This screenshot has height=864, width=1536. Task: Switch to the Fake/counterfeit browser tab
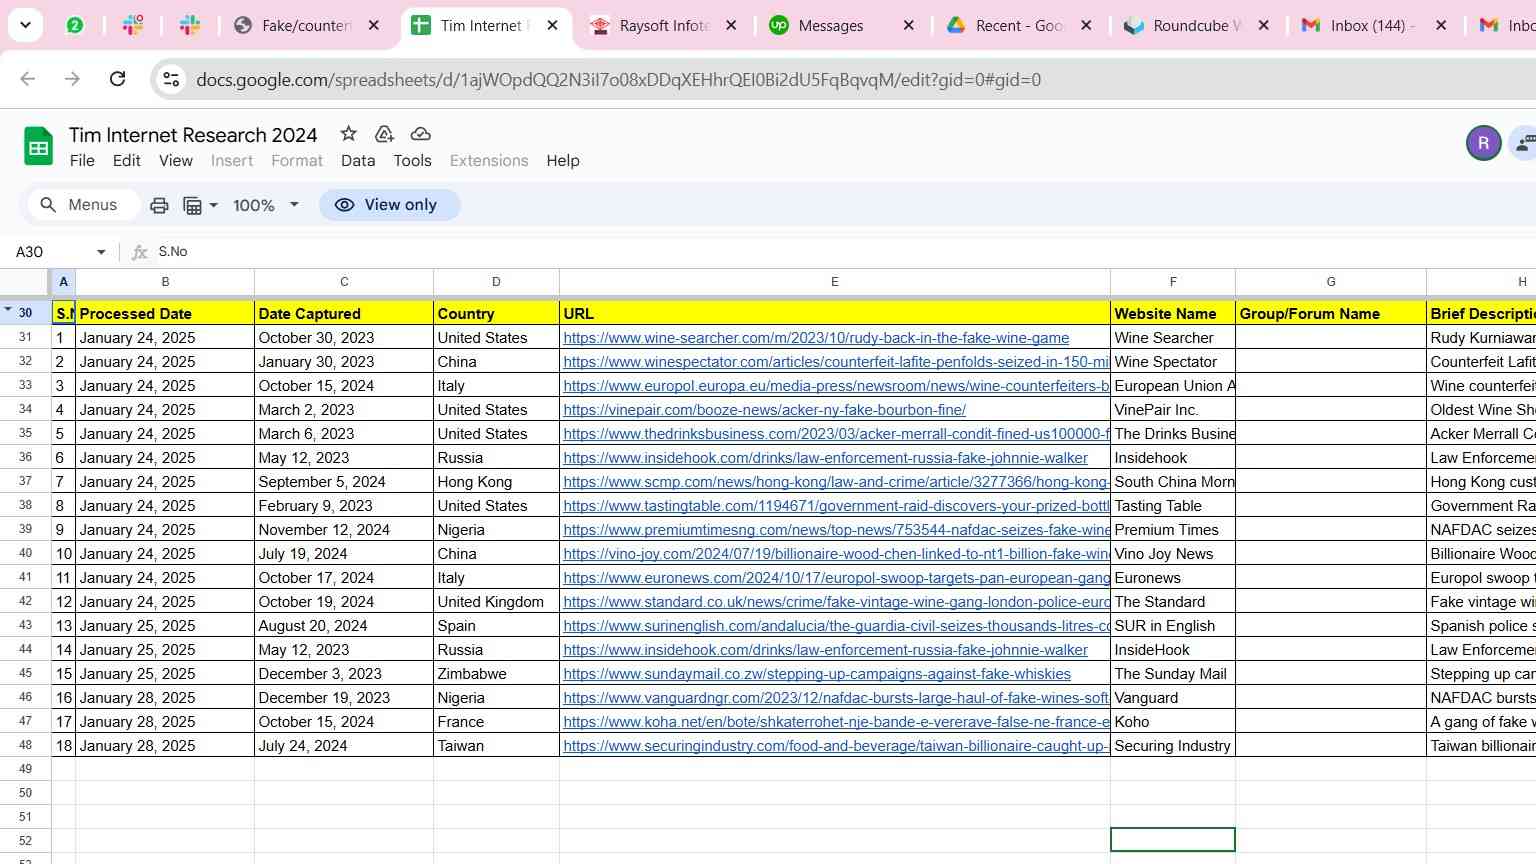click(x=306, y=26)
